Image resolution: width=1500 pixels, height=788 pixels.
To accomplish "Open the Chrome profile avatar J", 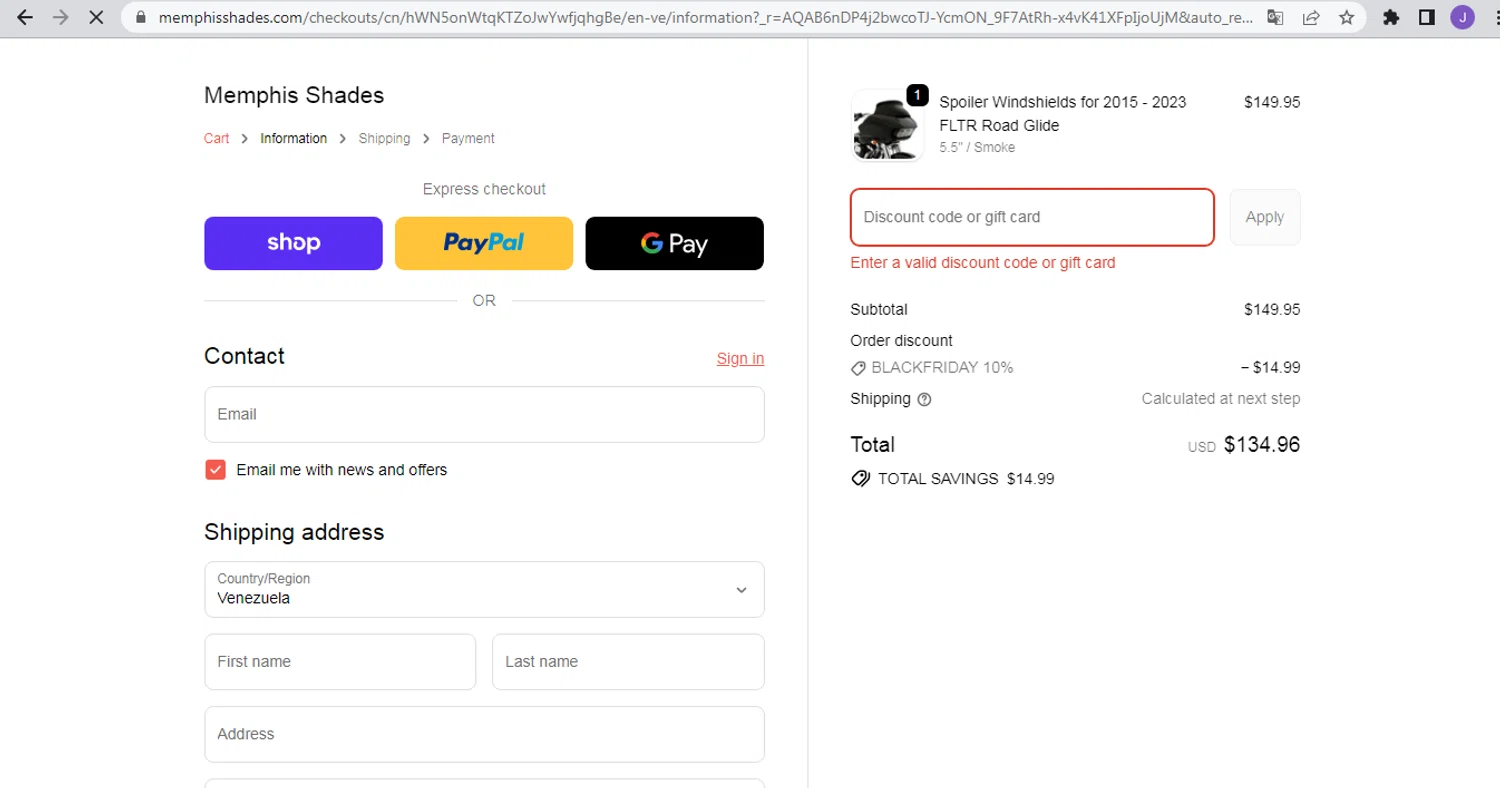I will [1462, 17].
